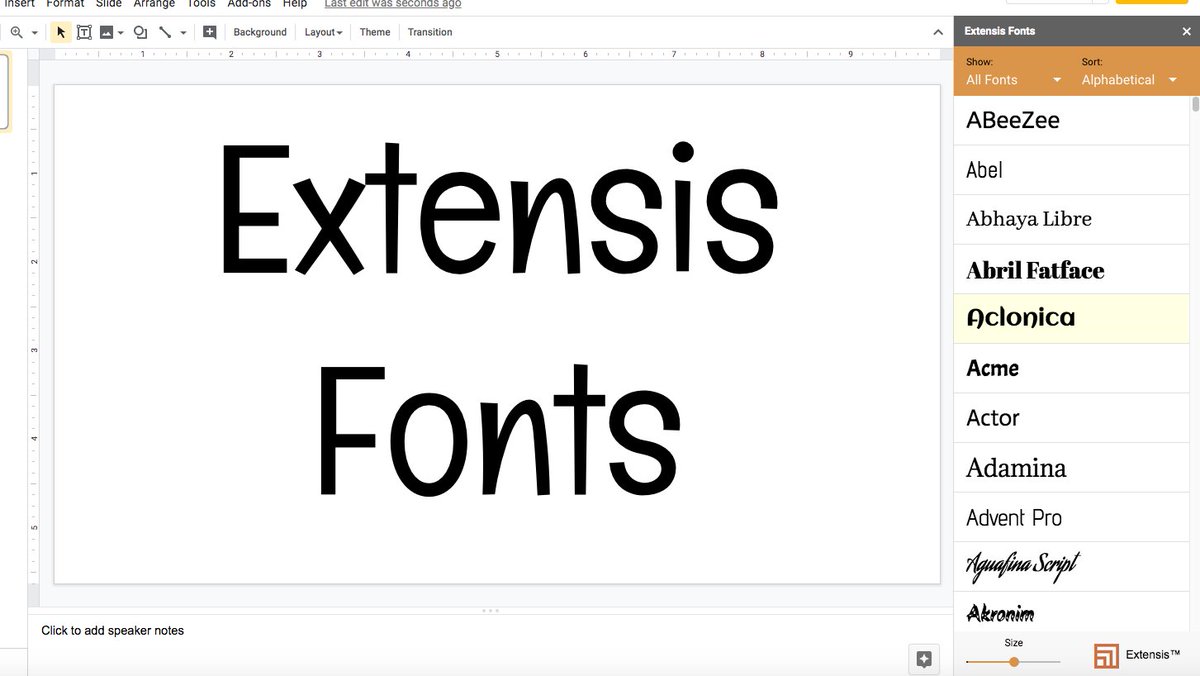Screen dimensions: 1200x676
Task: Open the line type dropdown arrow
Action: pos(183,33)
